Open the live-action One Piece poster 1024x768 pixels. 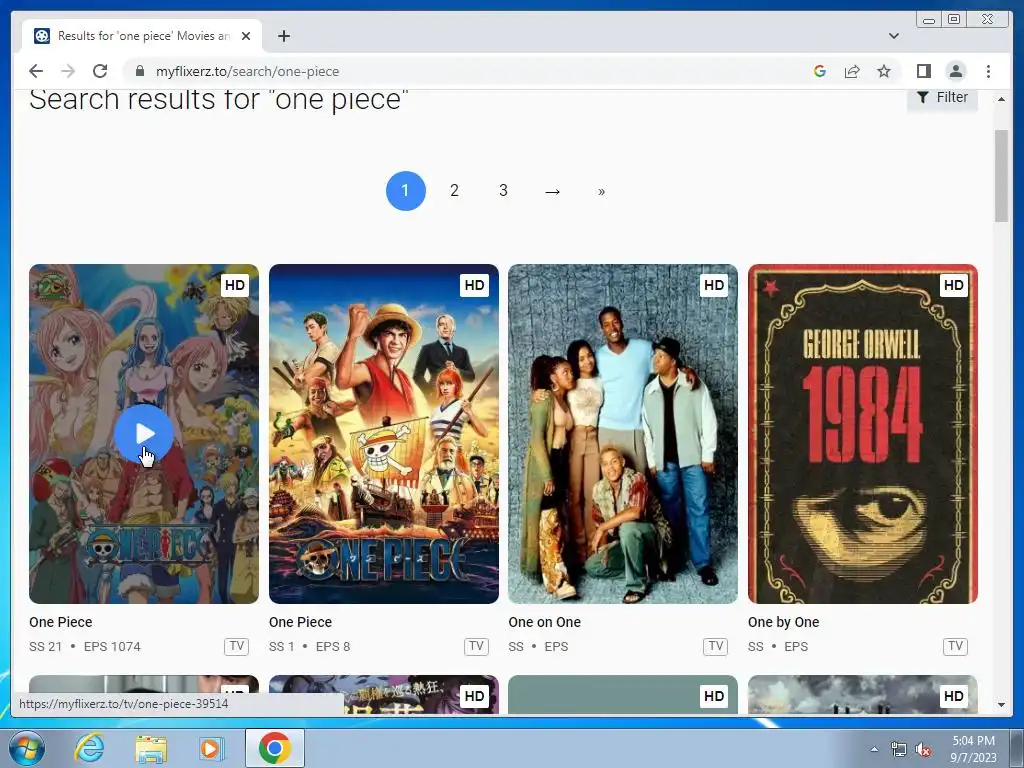coord(384,434)
